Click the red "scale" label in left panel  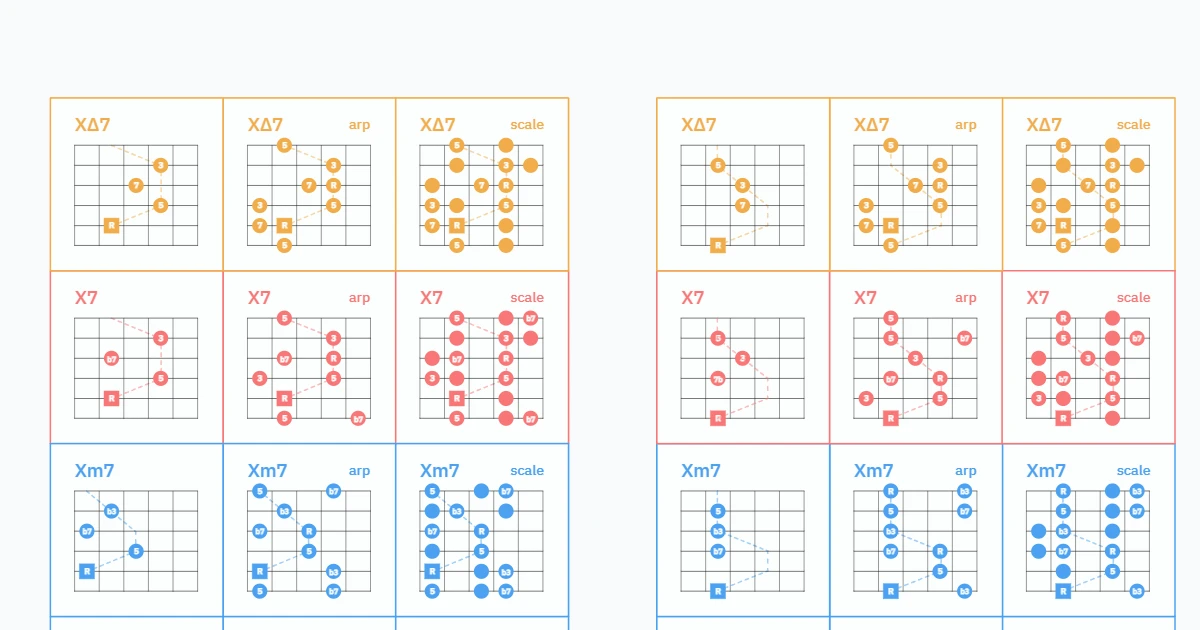point(527,298)
